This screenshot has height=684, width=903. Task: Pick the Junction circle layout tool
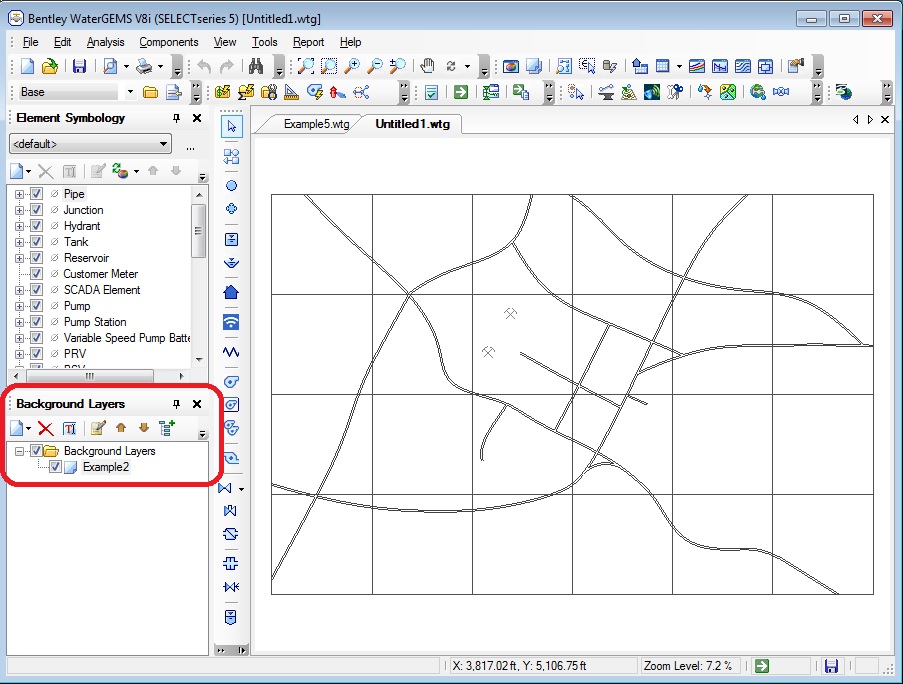click(x=232, y=185)
